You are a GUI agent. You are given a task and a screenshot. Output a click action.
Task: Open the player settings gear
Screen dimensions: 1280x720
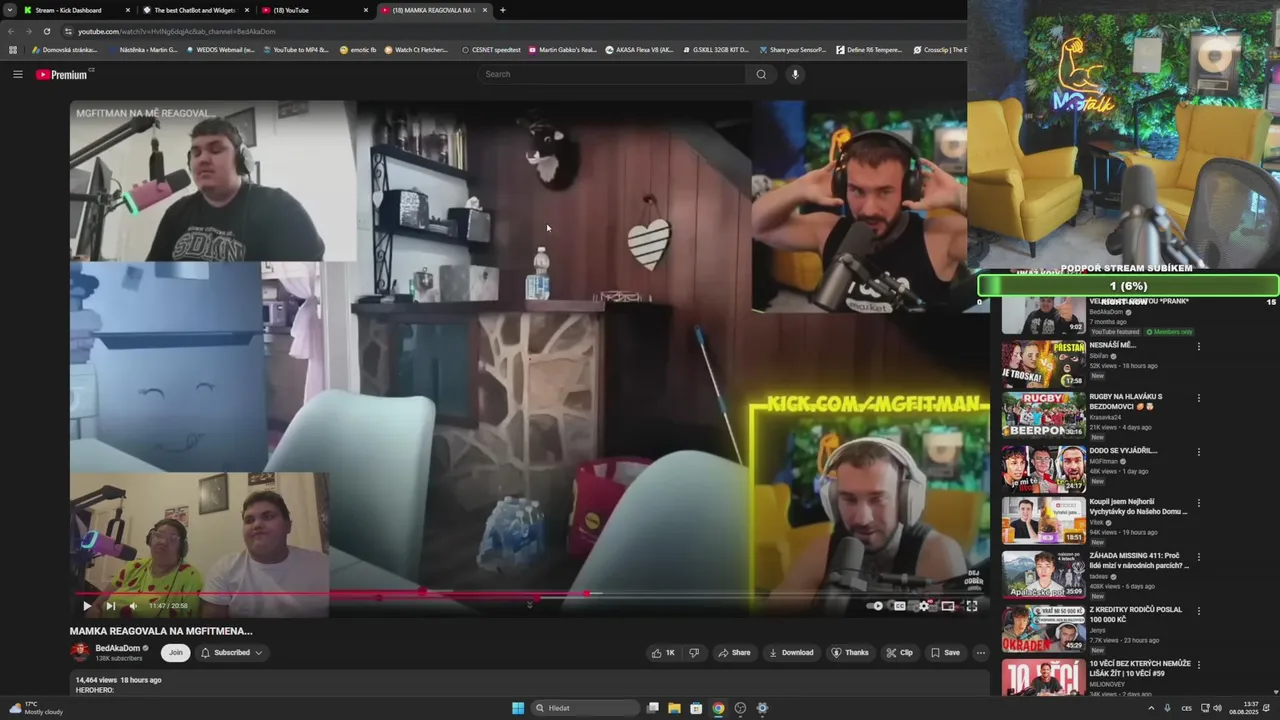924,605
